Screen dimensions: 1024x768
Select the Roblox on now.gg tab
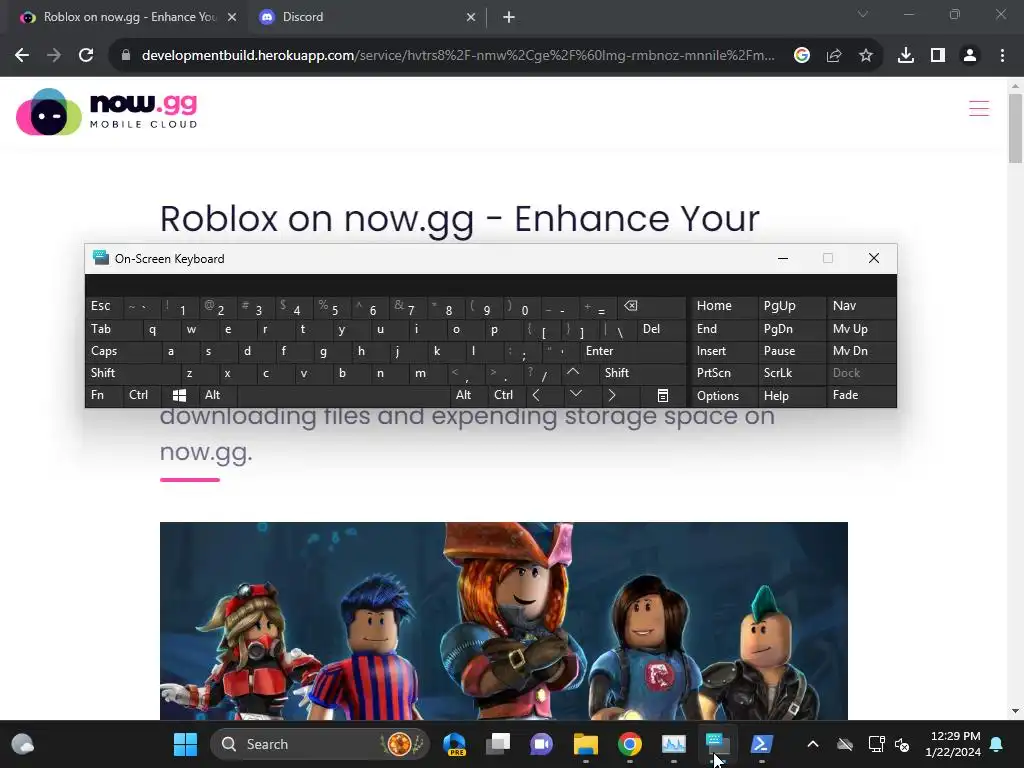click(x=129, y=17)
